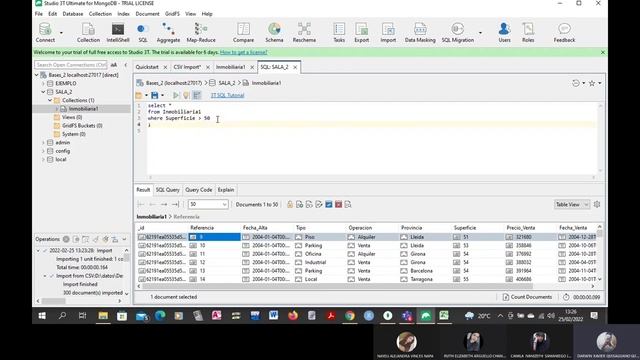The width and height of the screenshot is (640, 360).
Task: Open the Users manager
Action: pos(504,33)
